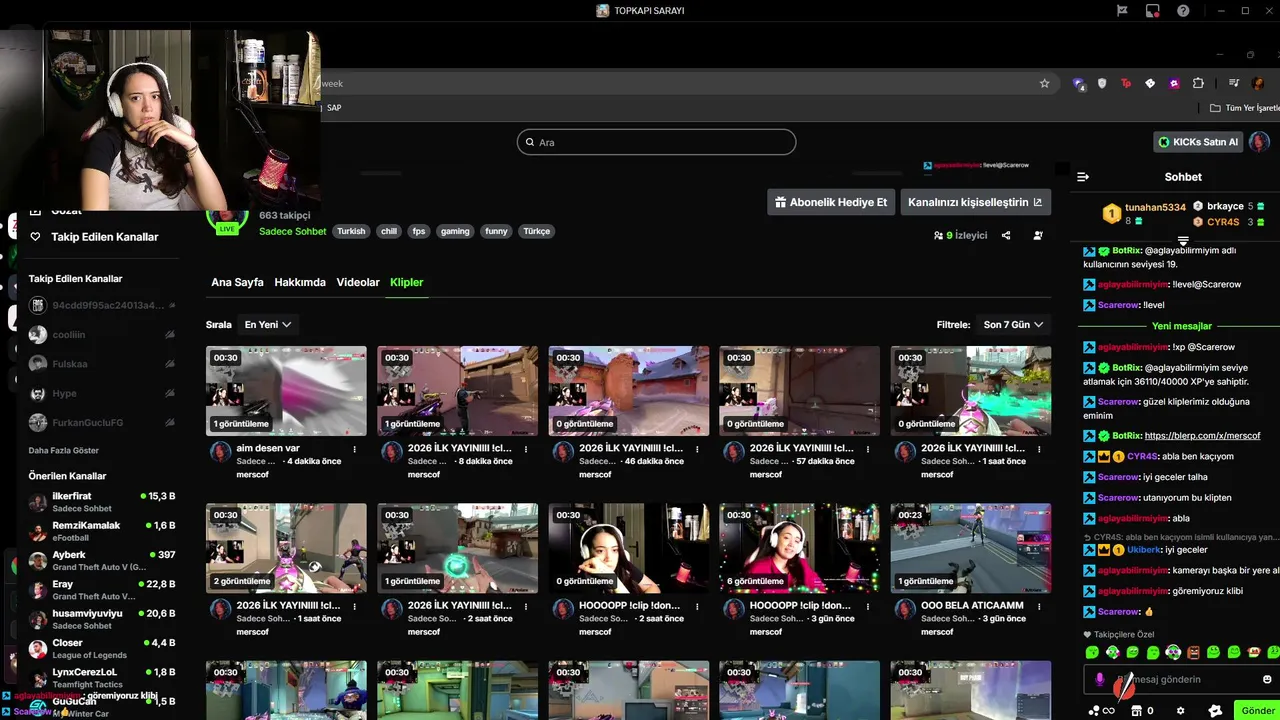Open the profile avatar next to KICKs button
The image size is (1280, 720).
click(x=1260, y=142)
